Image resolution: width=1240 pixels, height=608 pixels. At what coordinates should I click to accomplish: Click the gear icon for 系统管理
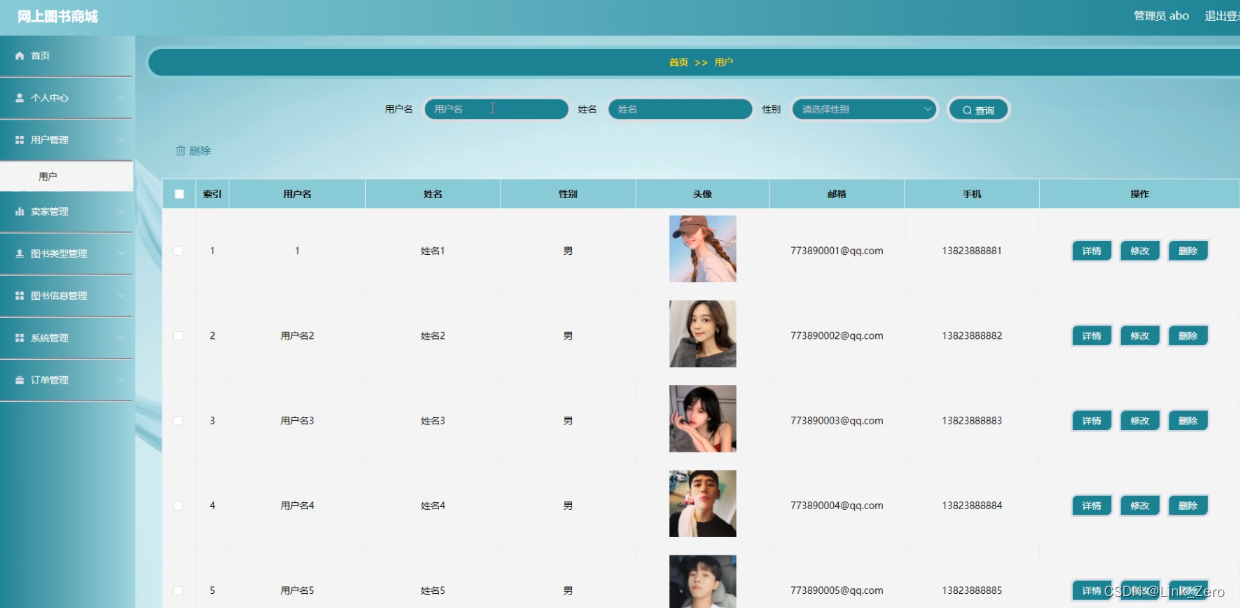click(x=18, y=338)
